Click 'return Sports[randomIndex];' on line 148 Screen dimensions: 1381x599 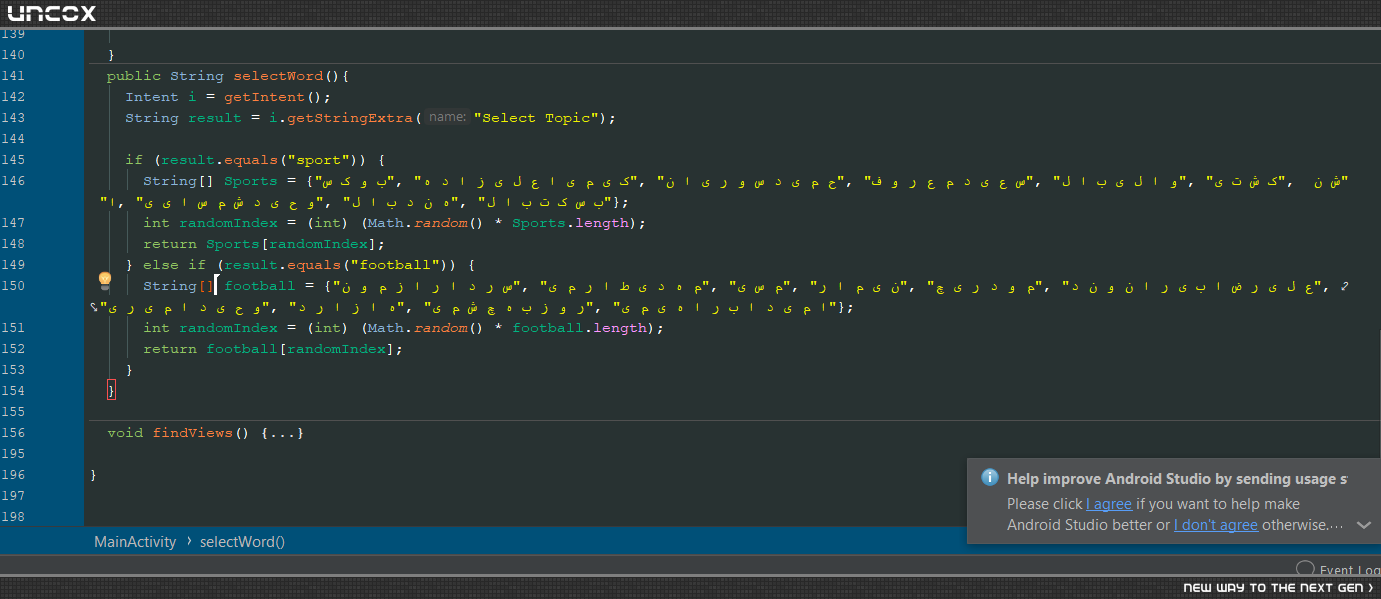(x=263, y=244)
